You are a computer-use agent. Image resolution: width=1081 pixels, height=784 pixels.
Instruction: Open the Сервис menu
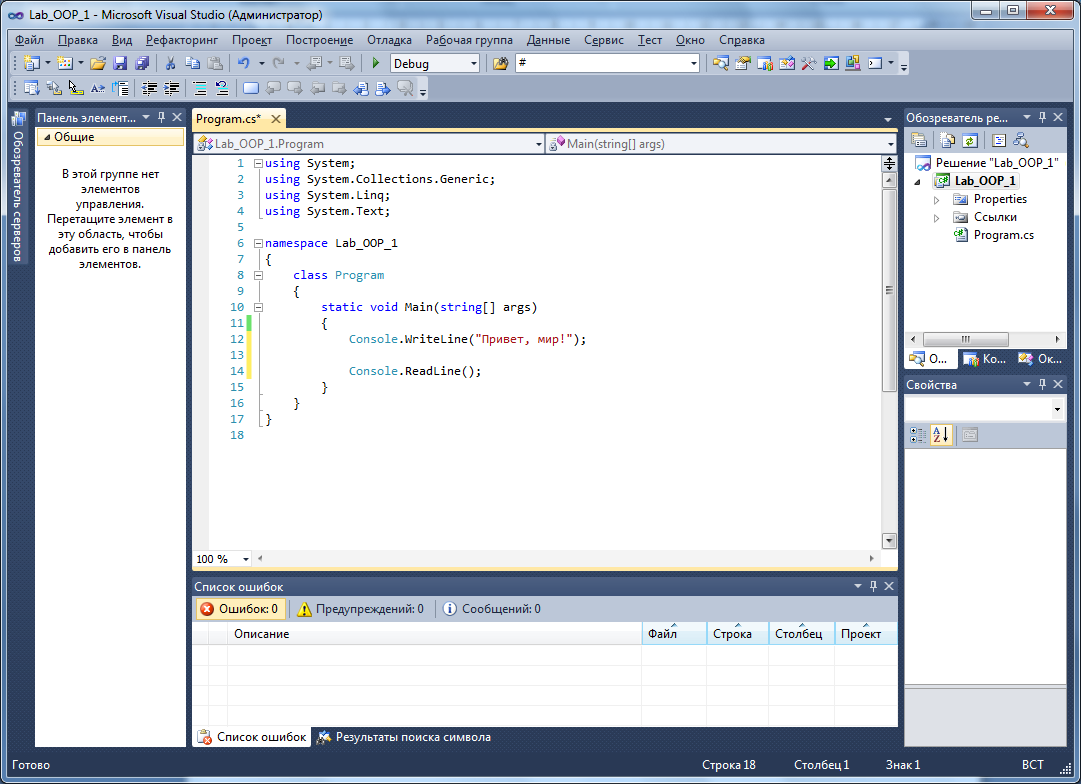pos(603,40)
